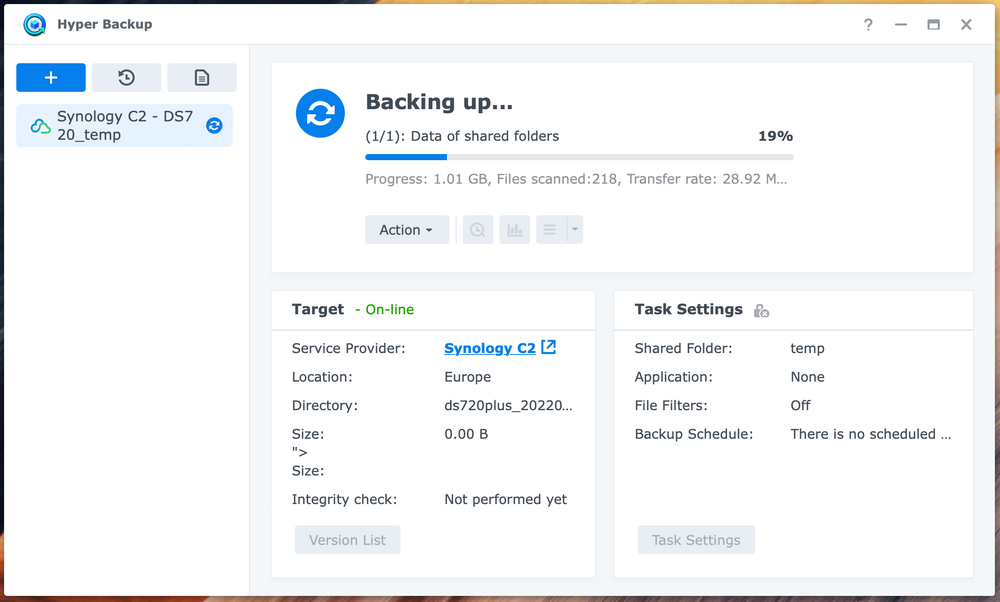Click the temp shared folder value
1000x602 pixels.
pos(807,348)
